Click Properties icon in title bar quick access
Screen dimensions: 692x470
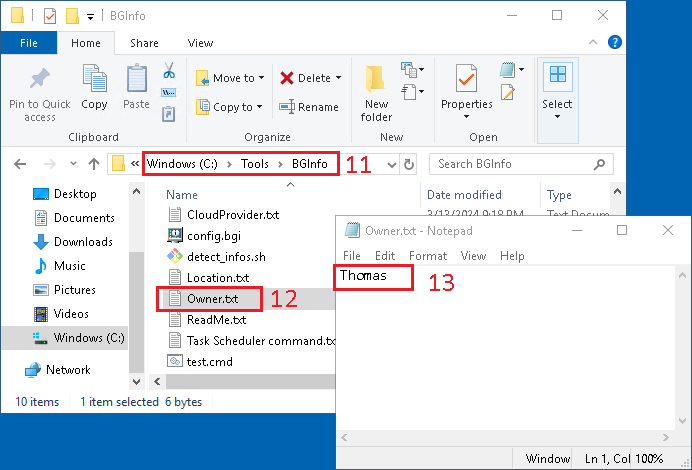click(x=50, y=16)
